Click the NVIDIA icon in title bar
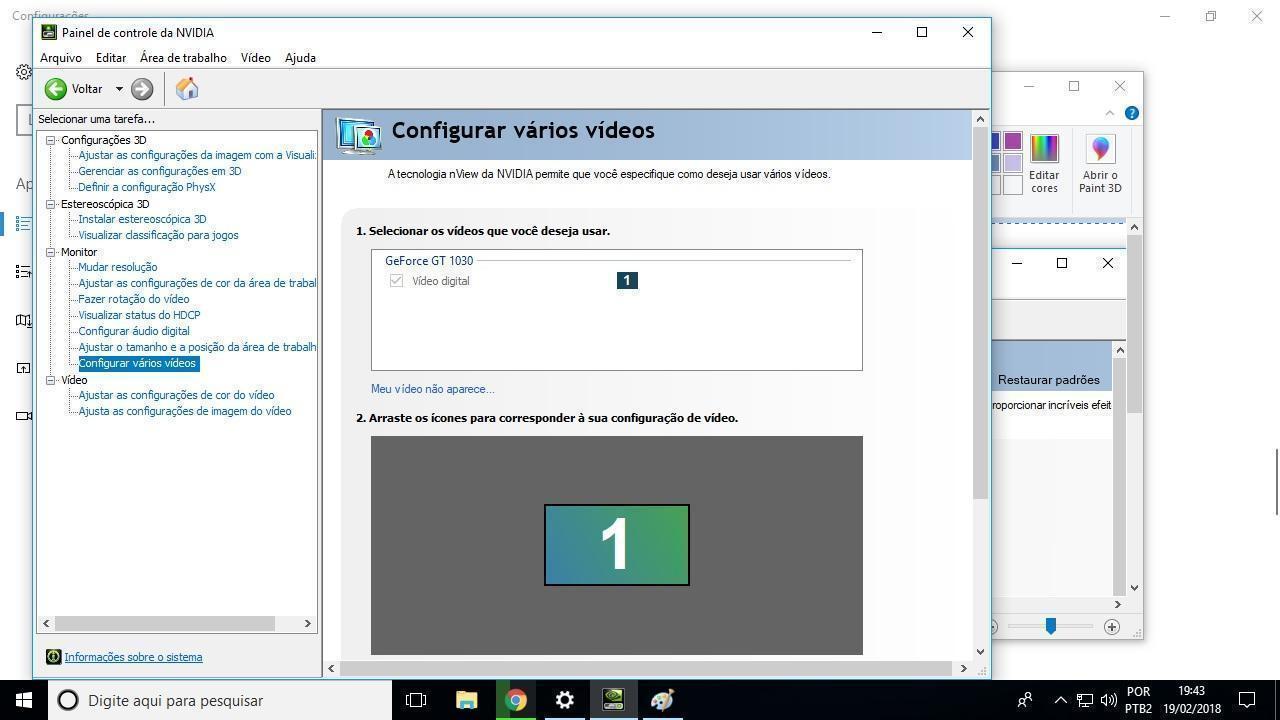 [x=49, y=32]
